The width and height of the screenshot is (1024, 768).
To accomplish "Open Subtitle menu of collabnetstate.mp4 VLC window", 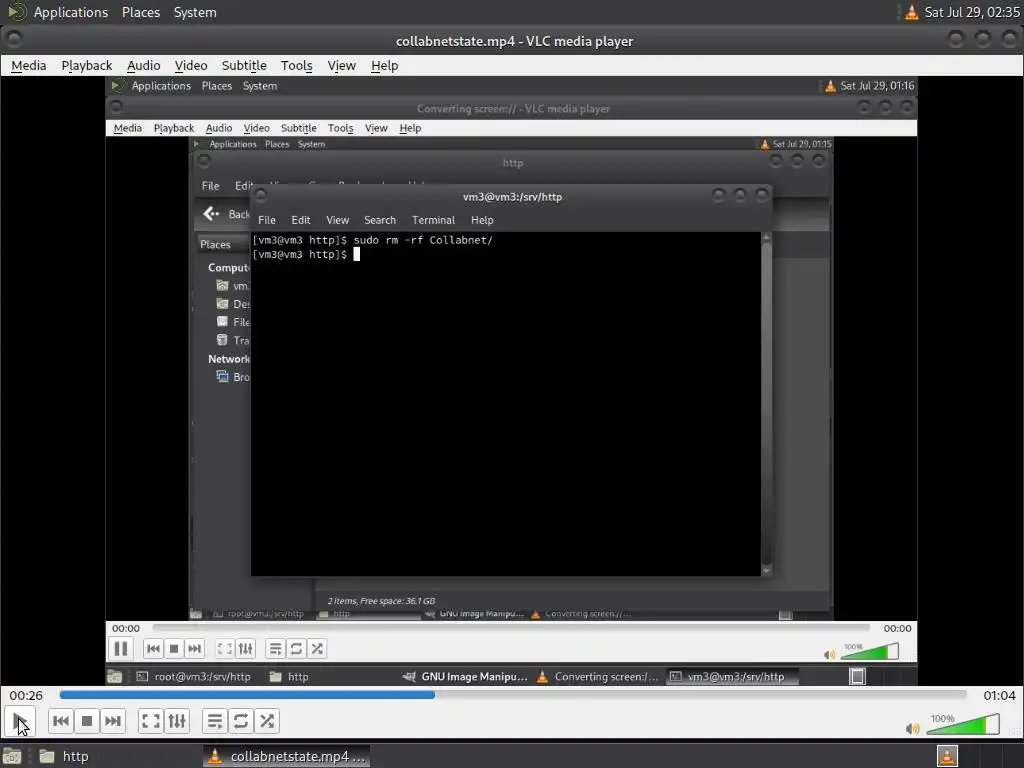I will [x=244, y=65].
